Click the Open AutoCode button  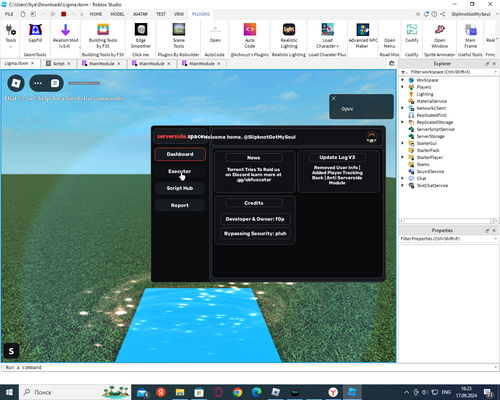(x=215, y=34)
